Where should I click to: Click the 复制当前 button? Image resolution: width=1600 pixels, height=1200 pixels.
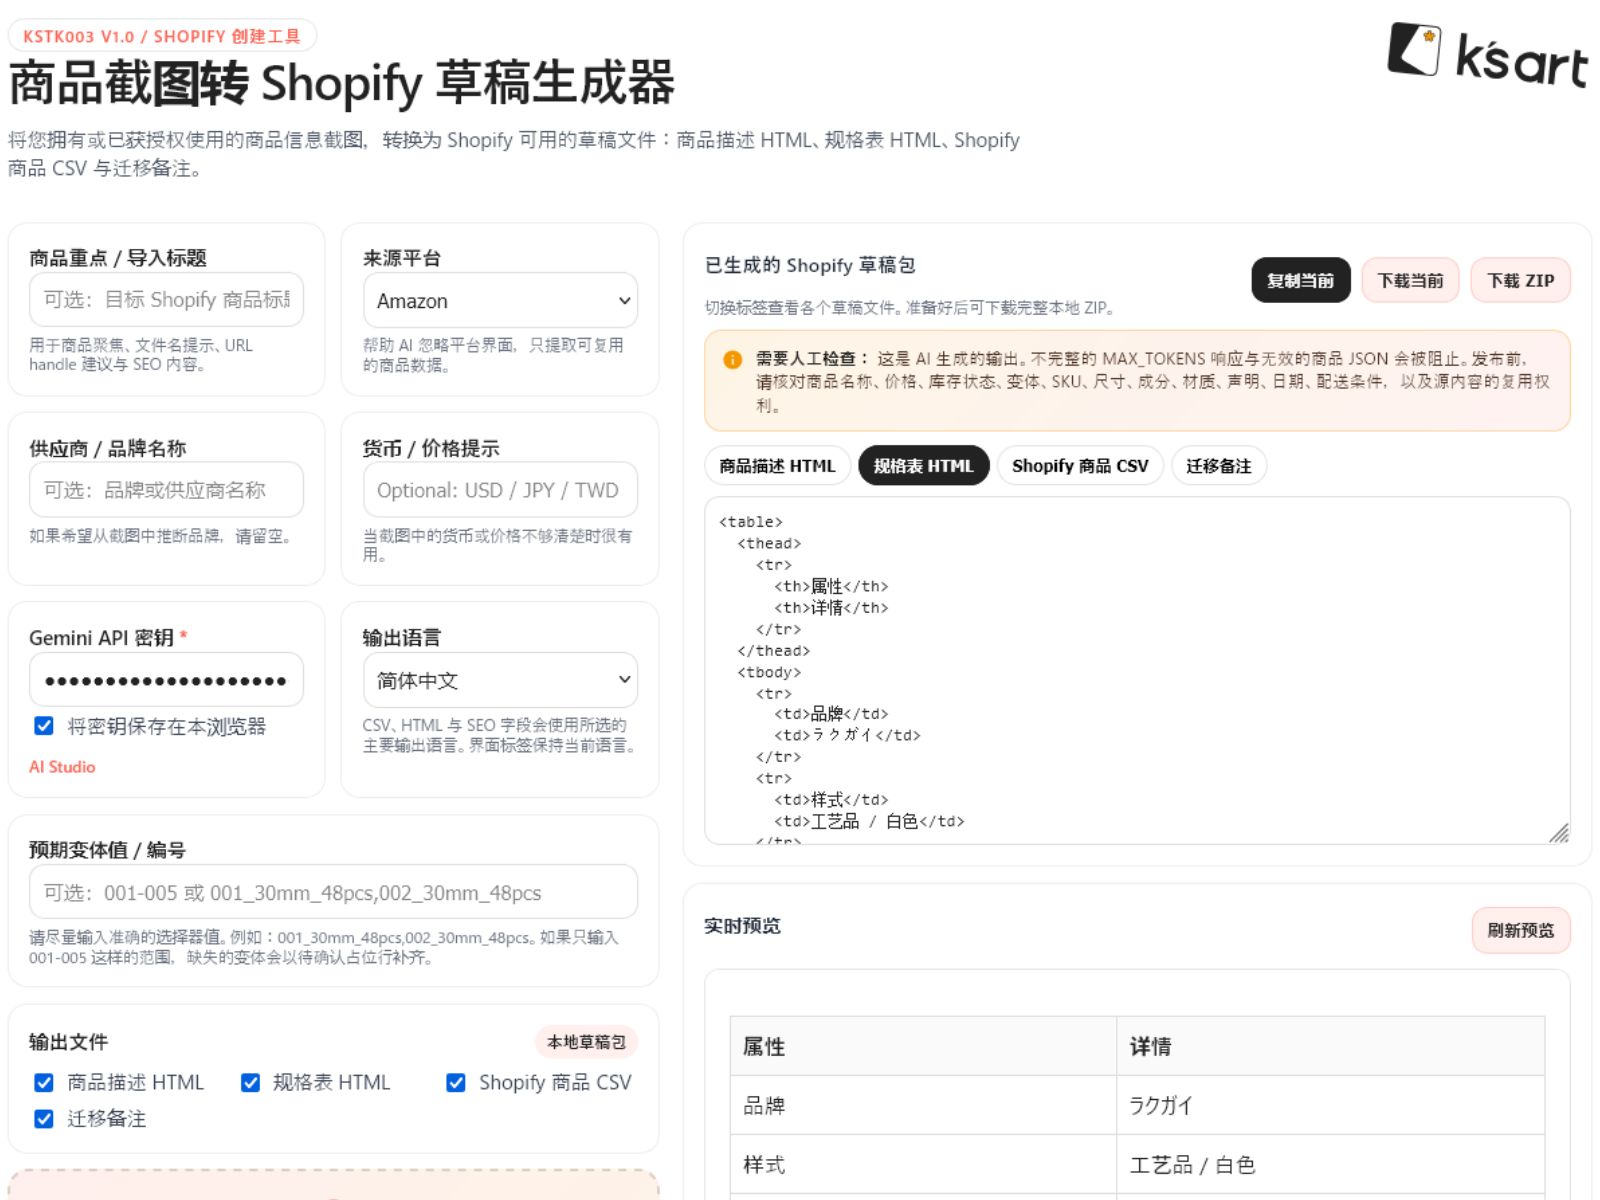click(1300, 281)
